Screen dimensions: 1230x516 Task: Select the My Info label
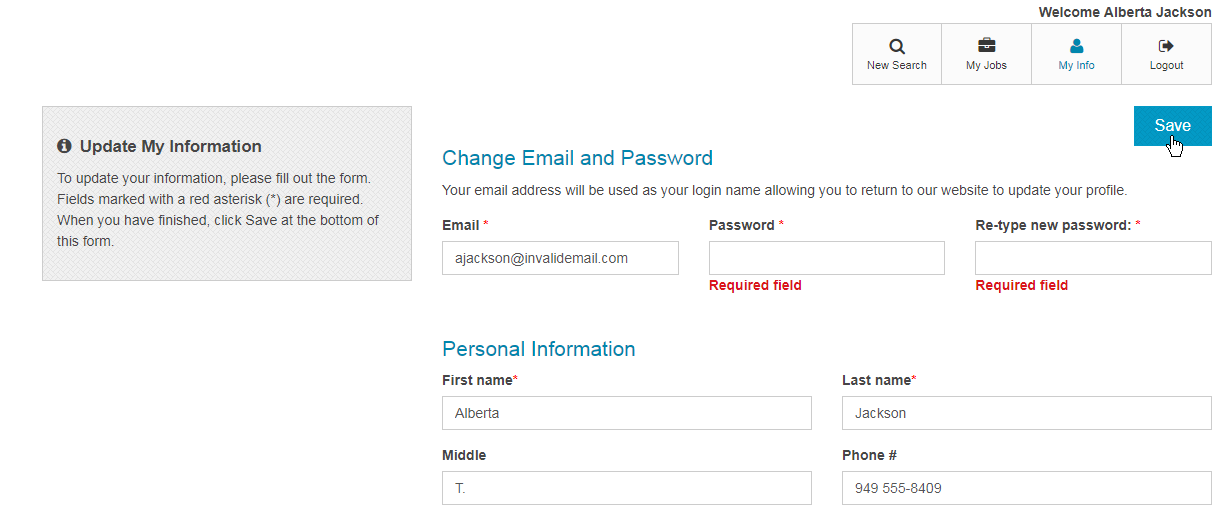click(x=1076, y=66)
